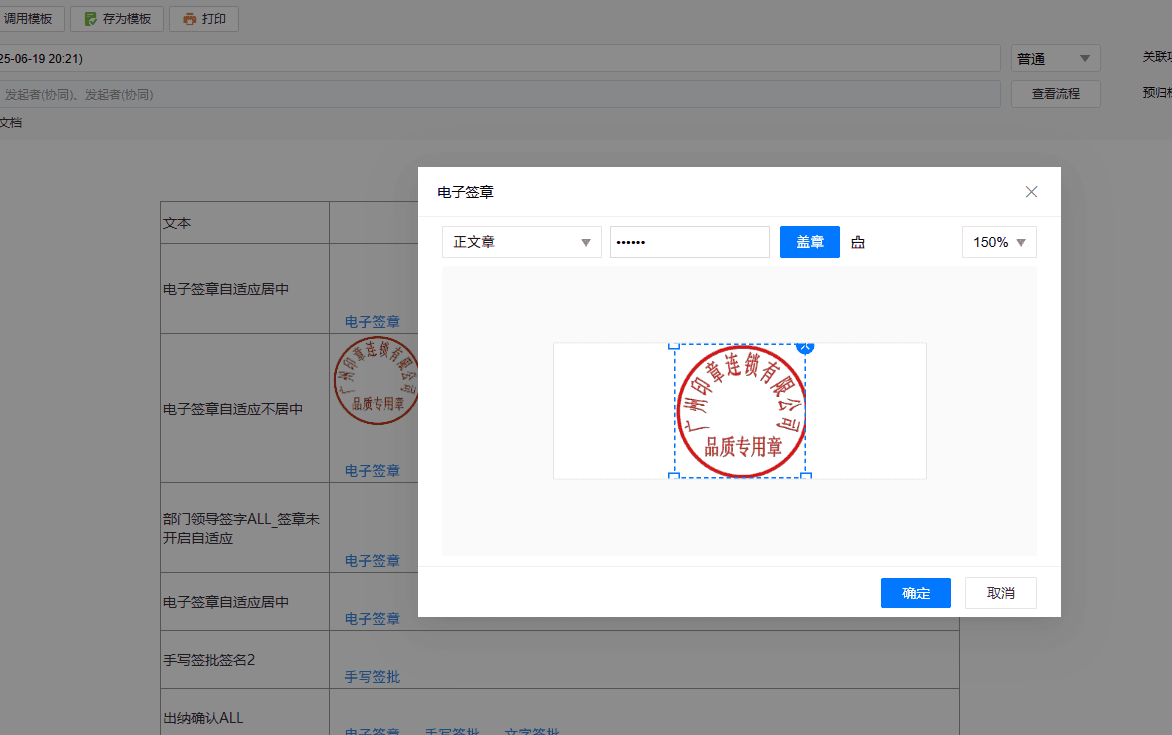Viewport: 1172px width, 735px height.
Task: Click the 文本 table cell
Action: pyautogui.click(x=245, y=223)
